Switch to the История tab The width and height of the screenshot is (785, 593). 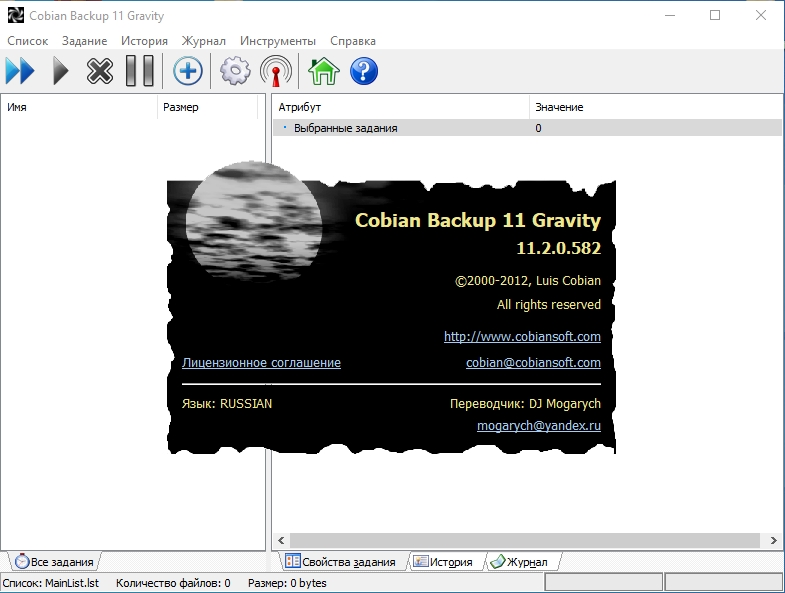coord(443,562)
